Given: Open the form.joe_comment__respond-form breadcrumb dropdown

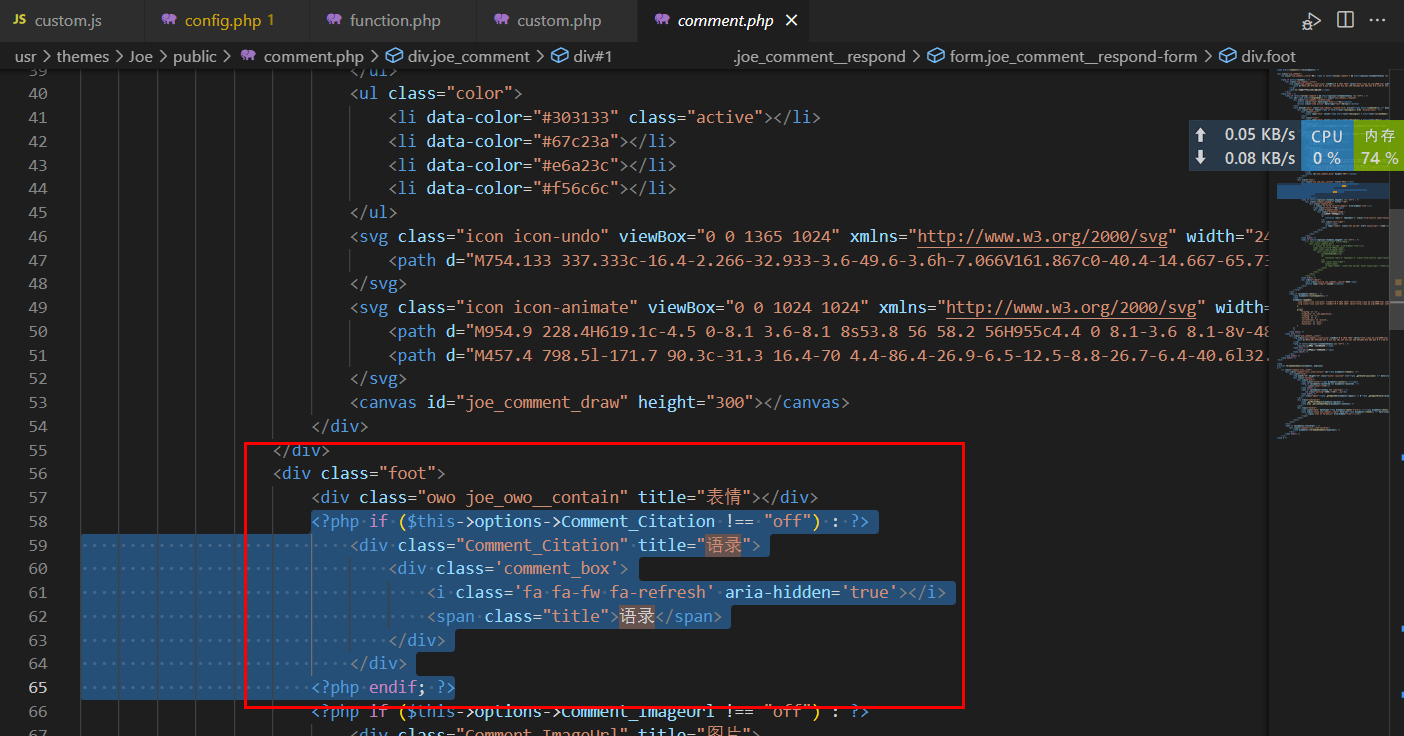Looking at the screenshot, I should (x=1072, y=57).
